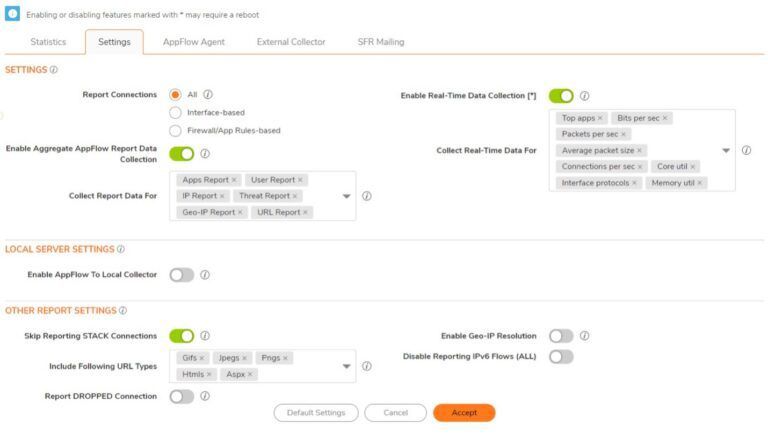The height and width of the screenshot is (438, 768).
Task: Click info icon next to Enable Real-Time Data Collection
Action: click(584, 96)
